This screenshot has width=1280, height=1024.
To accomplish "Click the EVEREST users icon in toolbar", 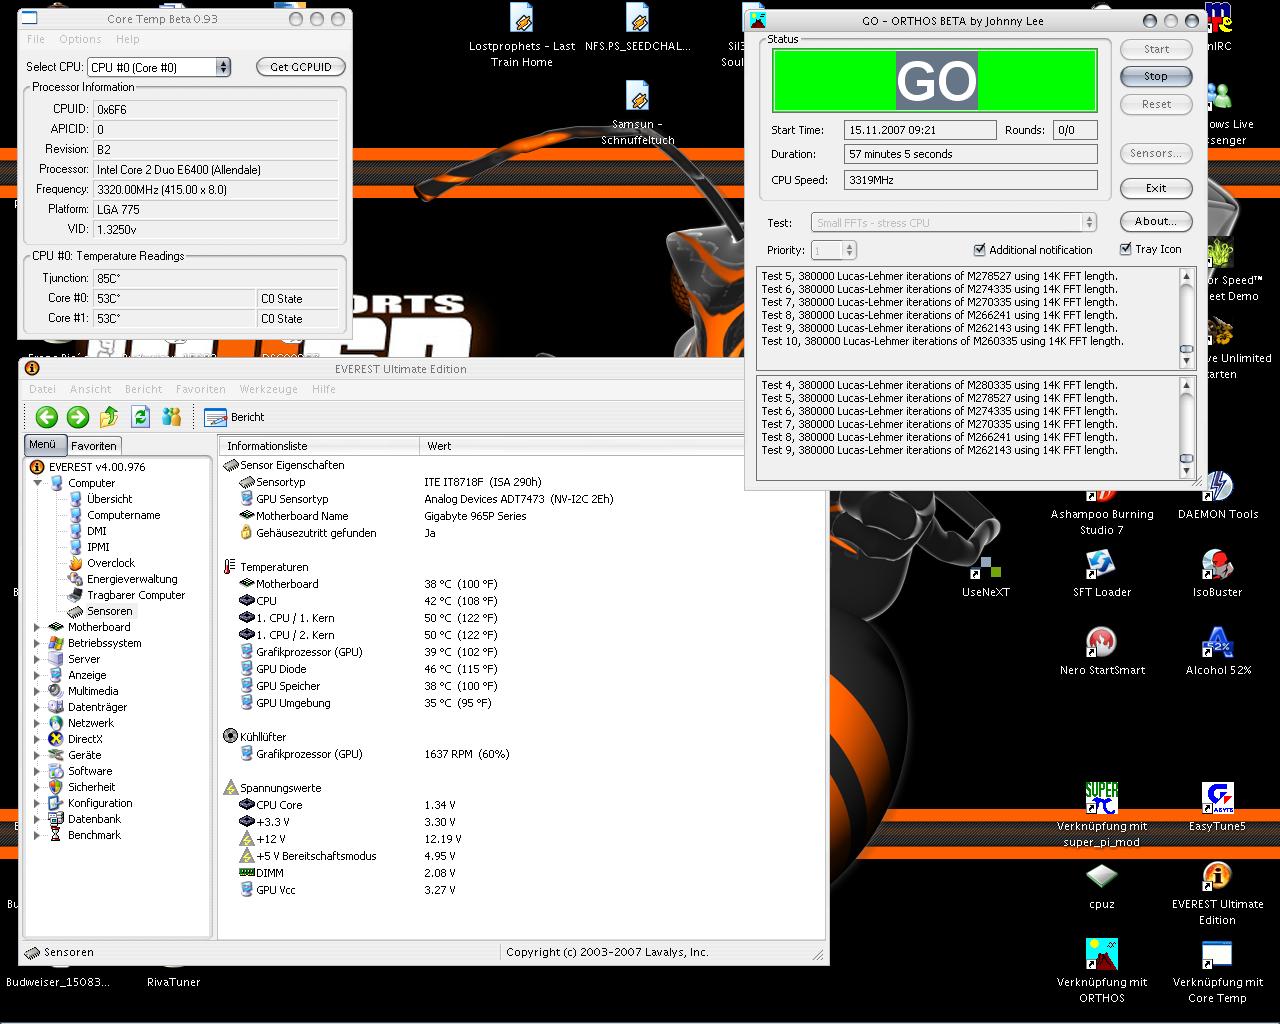I will coord(172,417).
